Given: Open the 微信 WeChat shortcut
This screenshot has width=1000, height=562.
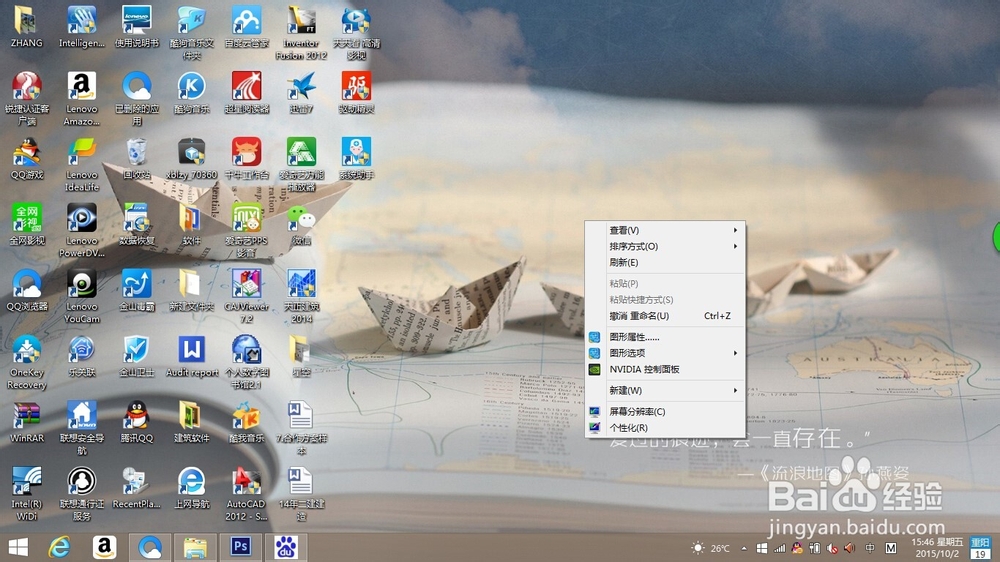Looking at the screenshot, I should (x=301, y=225).
